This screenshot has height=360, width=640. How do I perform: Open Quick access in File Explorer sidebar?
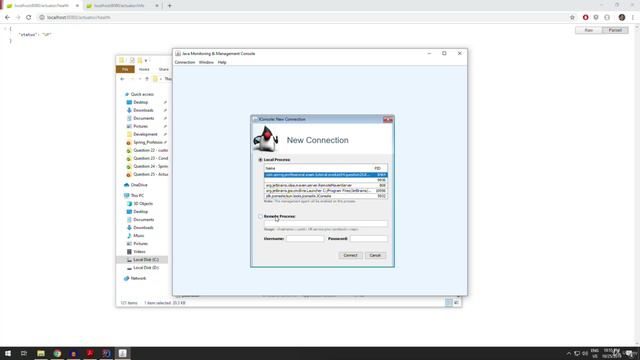click(142, 94)
